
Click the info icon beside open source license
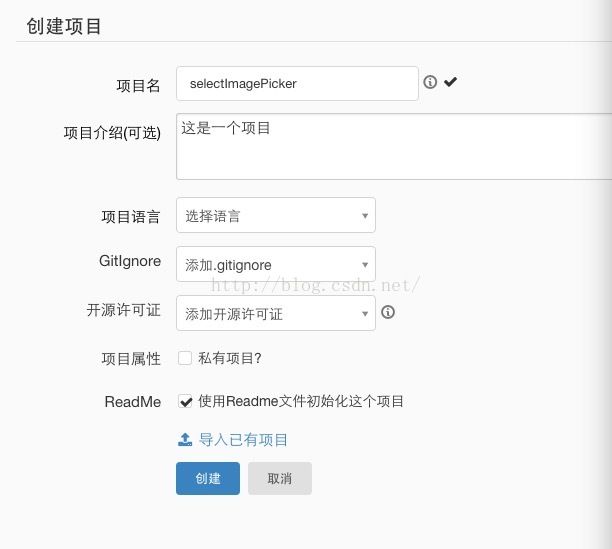point(388,312)
